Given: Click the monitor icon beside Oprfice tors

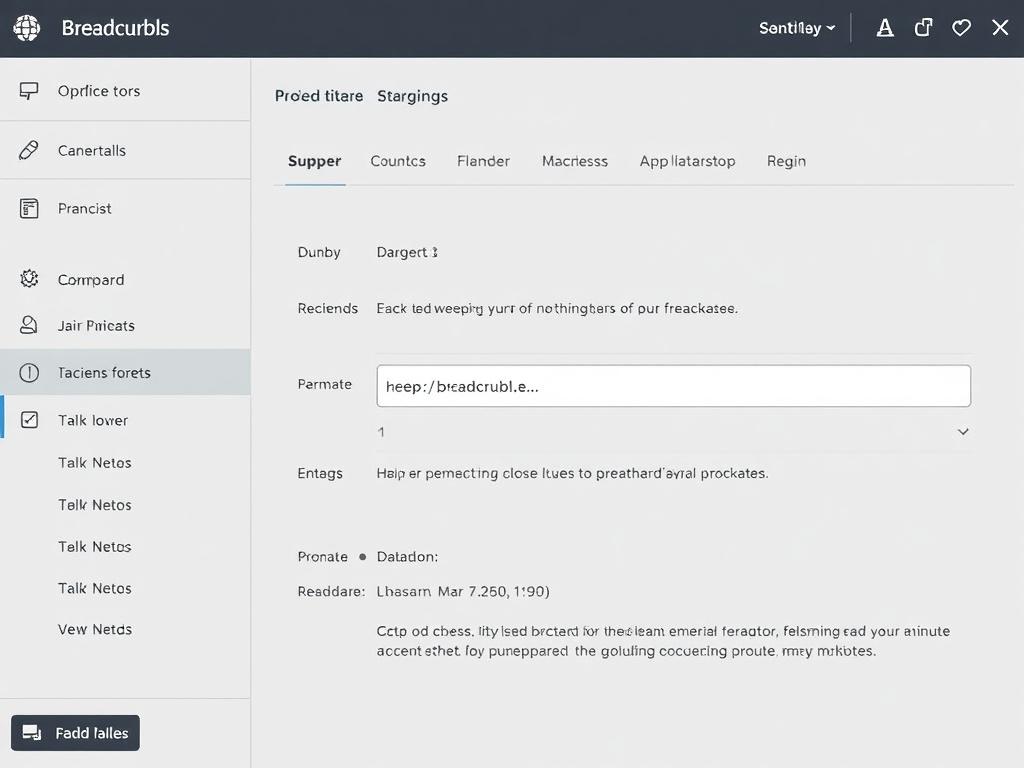Looking at the screenshot, I should point(29,91).
